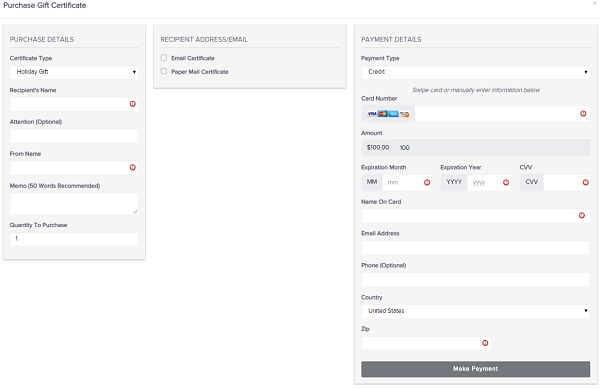Click the warning icon in Name On Card field

point(582,216)
